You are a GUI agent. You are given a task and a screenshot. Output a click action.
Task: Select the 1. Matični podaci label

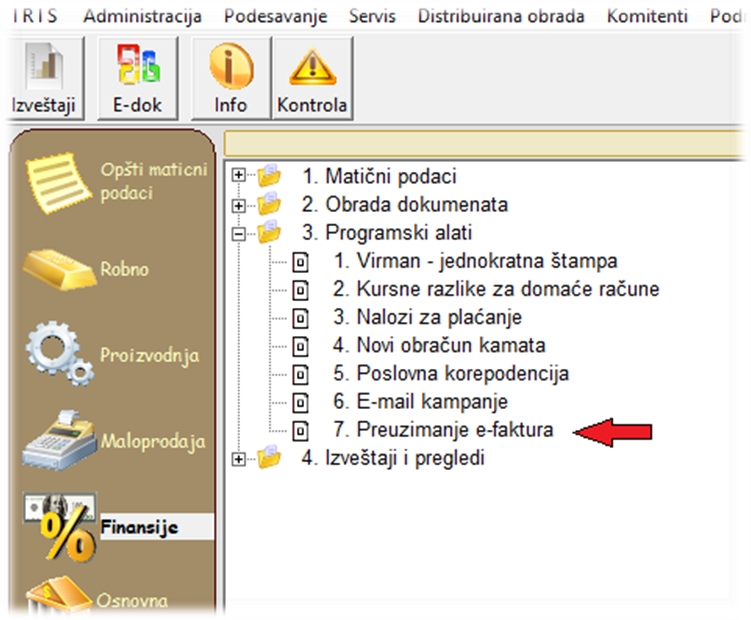(x=379, y=176)
